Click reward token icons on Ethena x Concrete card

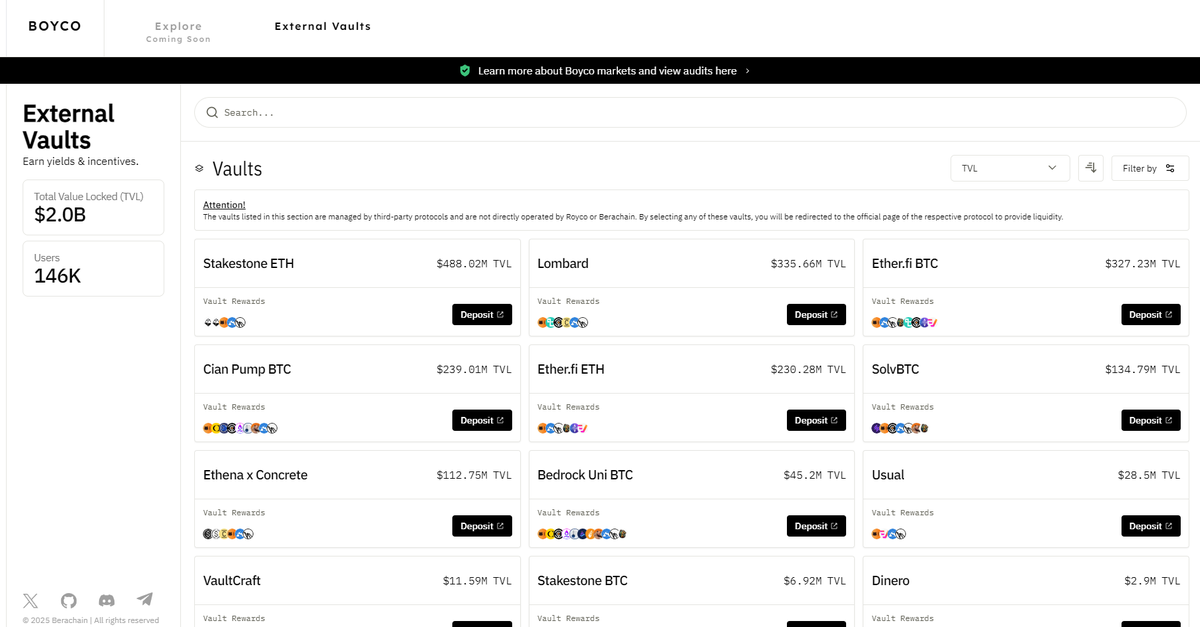point(229,534)
